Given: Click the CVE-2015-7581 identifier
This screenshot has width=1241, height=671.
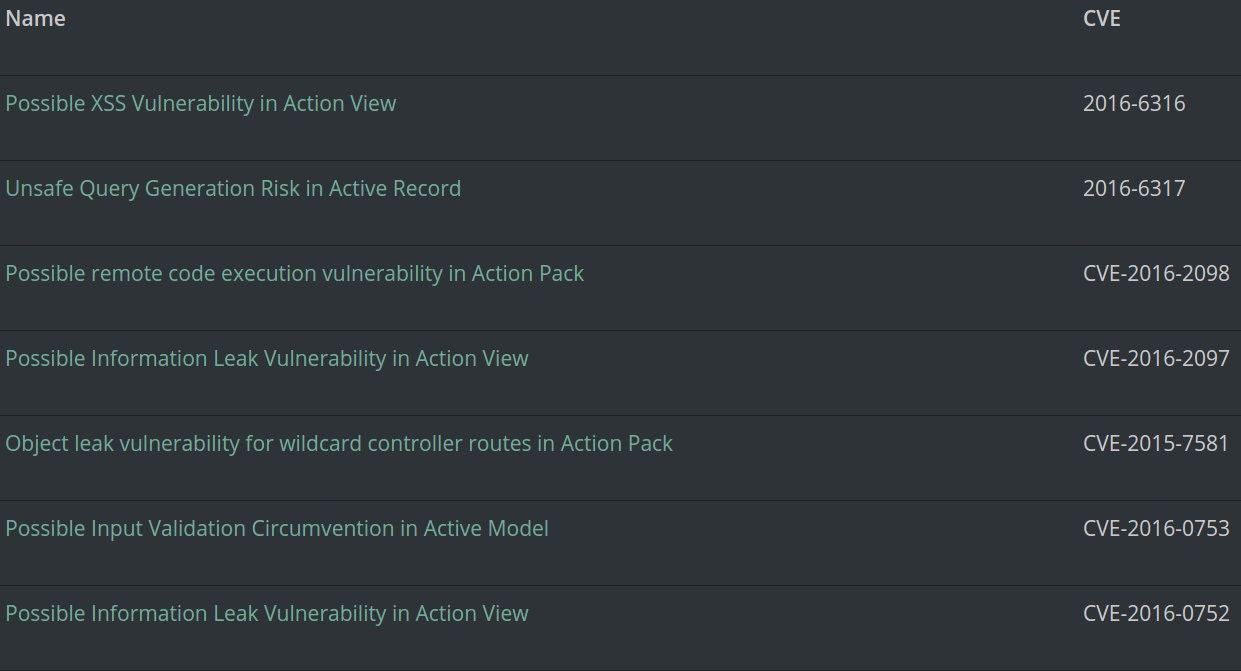Looking at the screenshot, I should point(1156,443).
